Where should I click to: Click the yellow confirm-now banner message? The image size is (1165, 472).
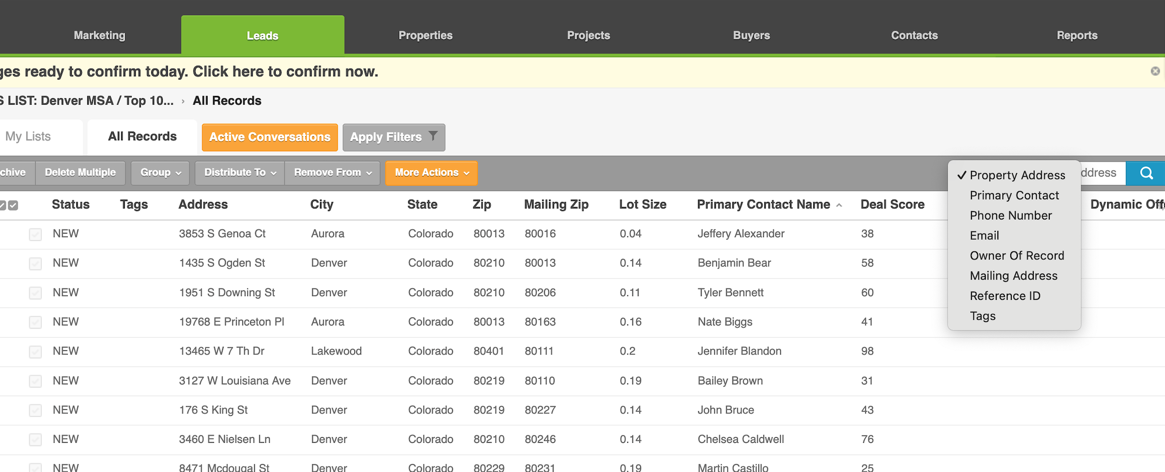point(189,71)
